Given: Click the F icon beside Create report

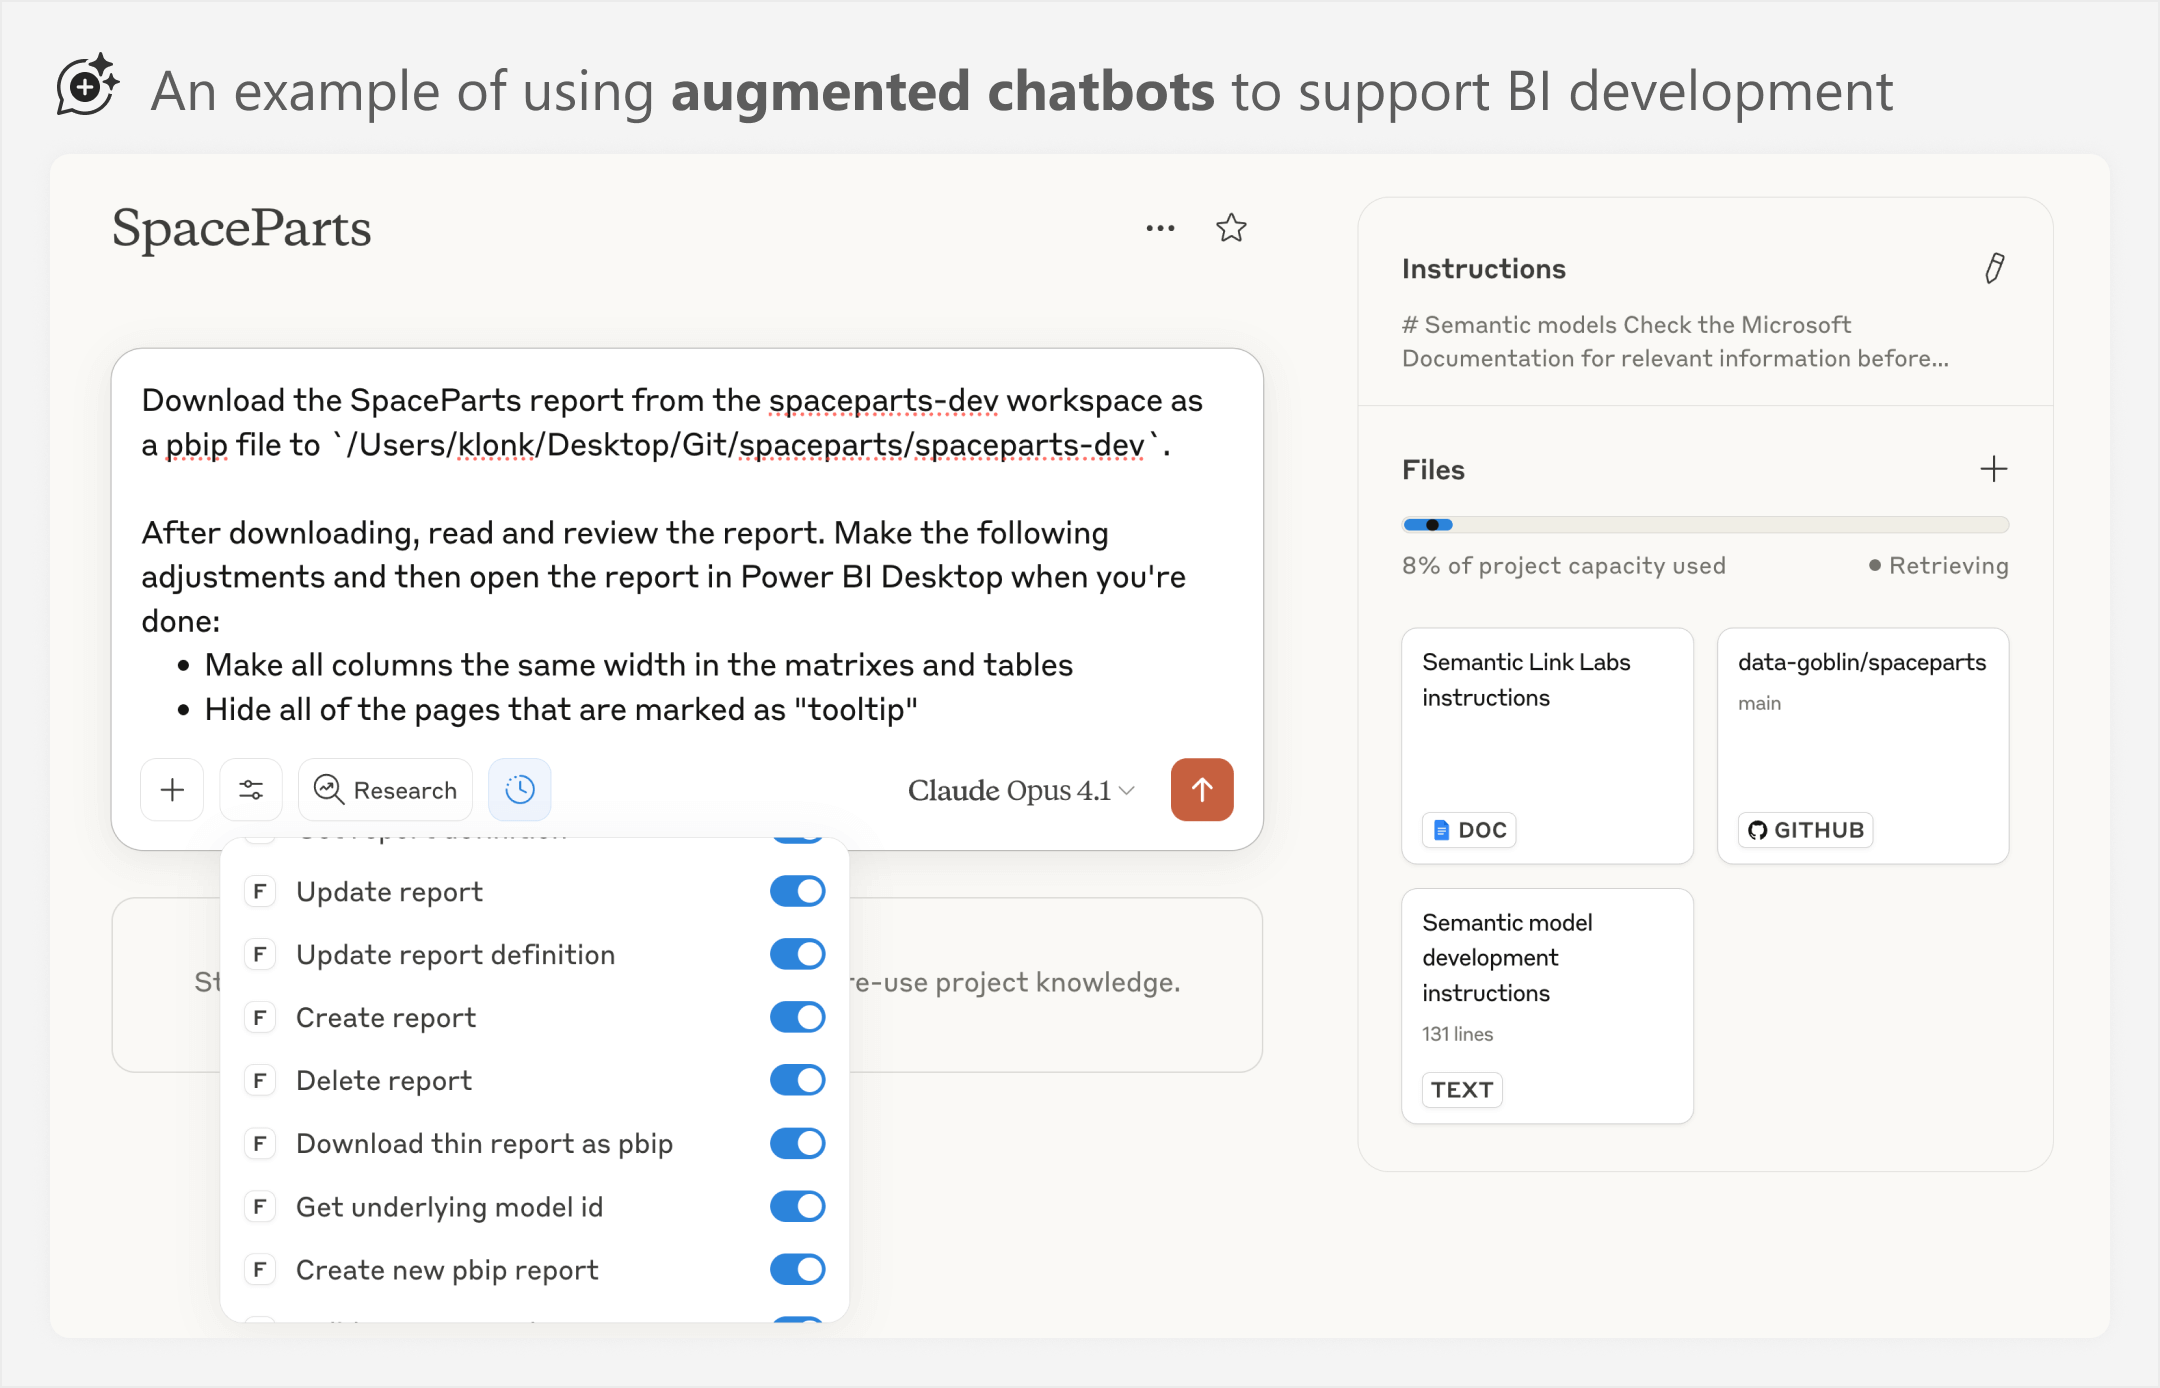Looking at the screenshot, I should click(x=260, y=1017).
